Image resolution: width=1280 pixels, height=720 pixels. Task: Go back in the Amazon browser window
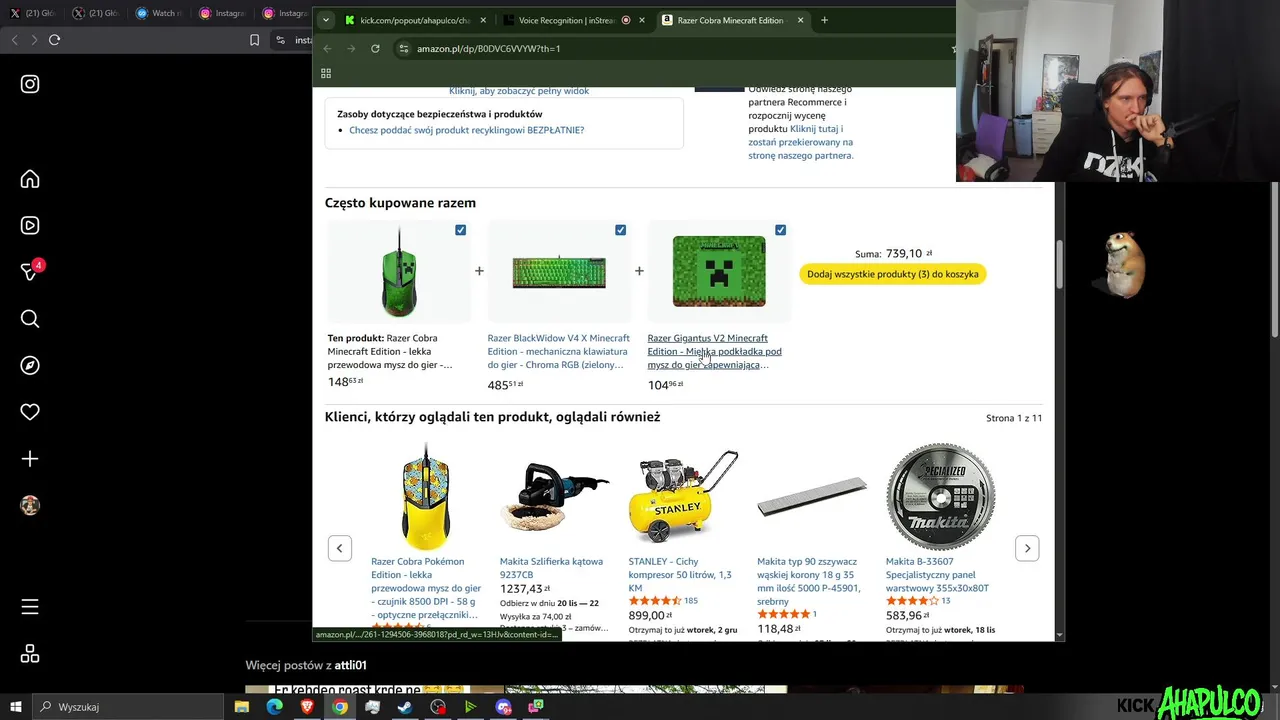pyautogui.click(x=327, y=48)
